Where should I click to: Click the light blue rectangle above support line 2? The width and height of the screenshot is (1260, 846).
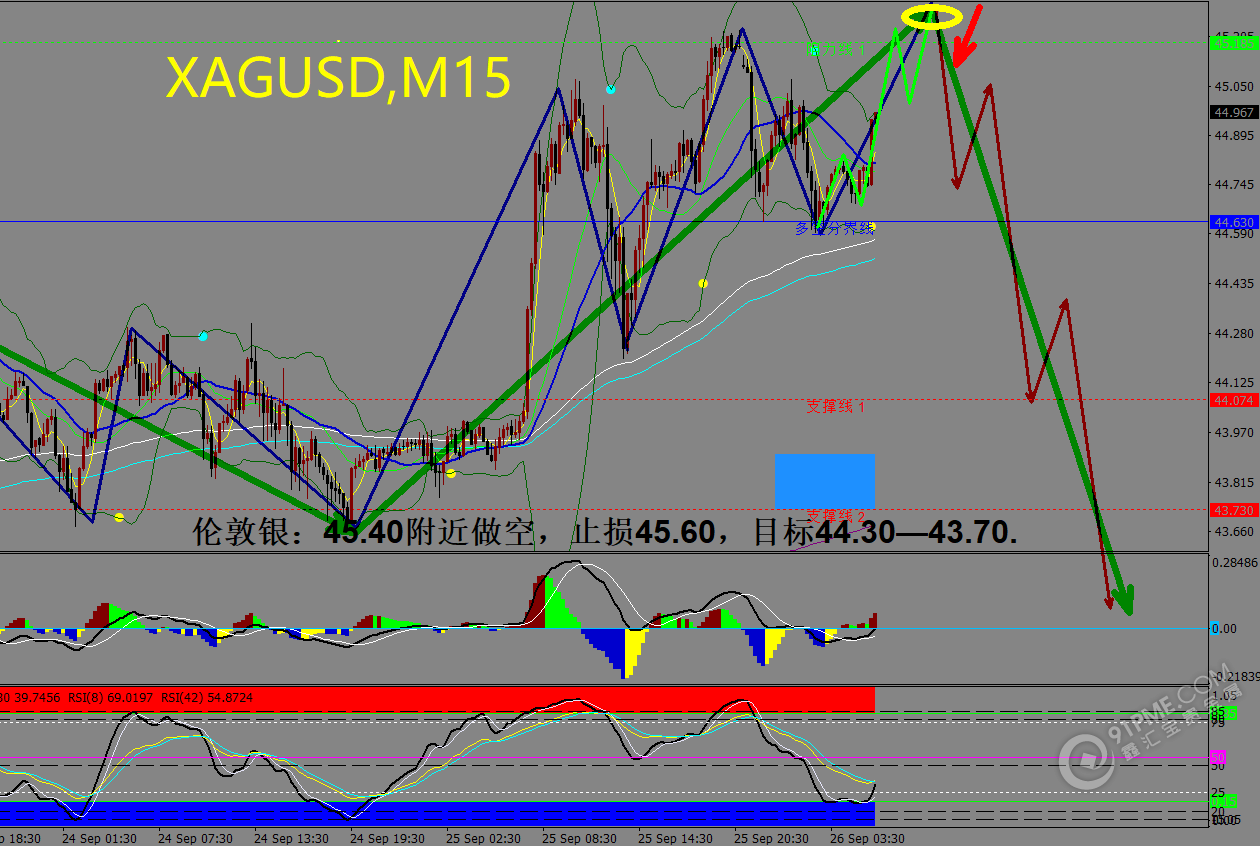pos(825,481)
